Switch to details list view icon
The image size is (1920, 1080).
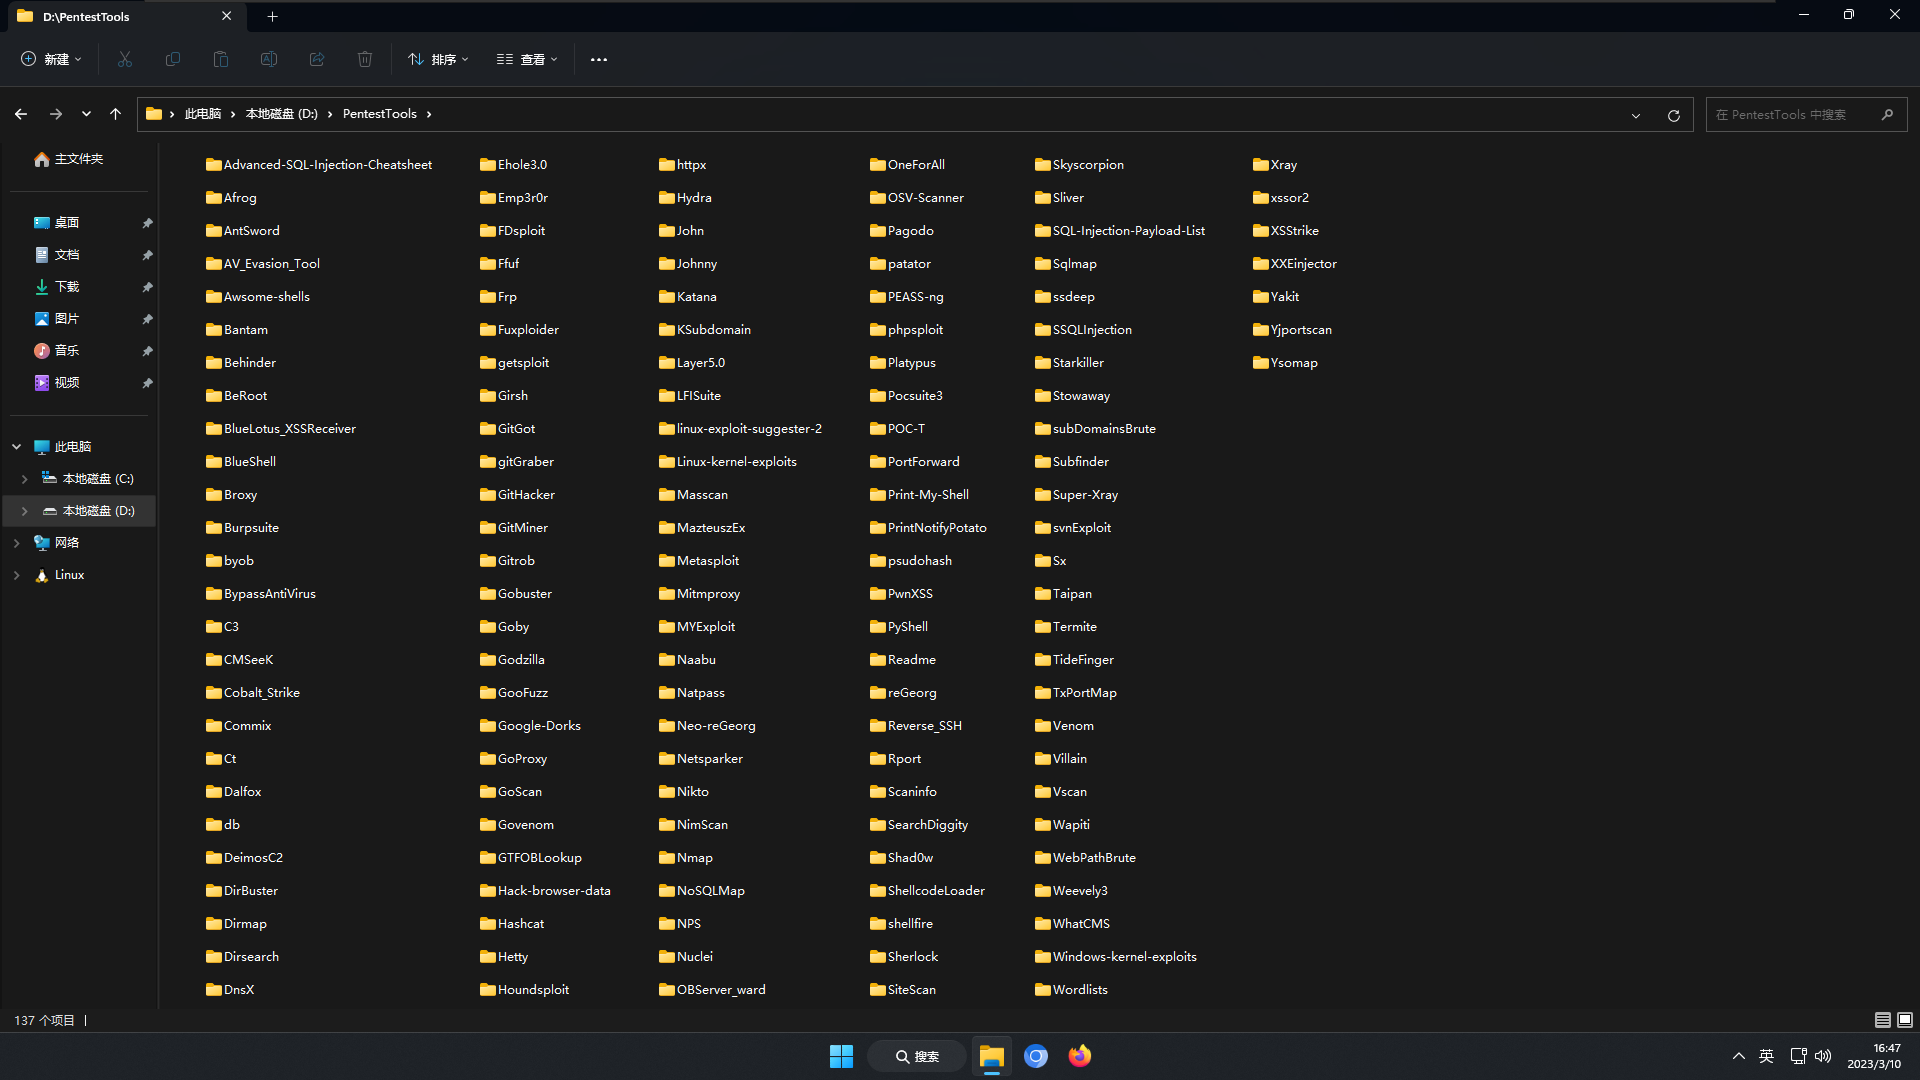[x=1882, y=1020]
